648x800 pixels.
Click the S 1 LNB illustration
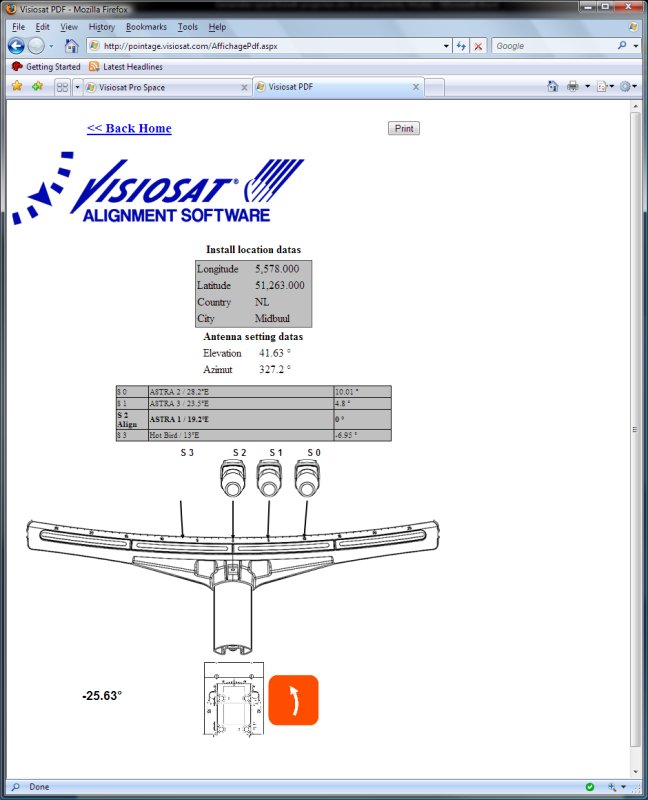[269, 478]
